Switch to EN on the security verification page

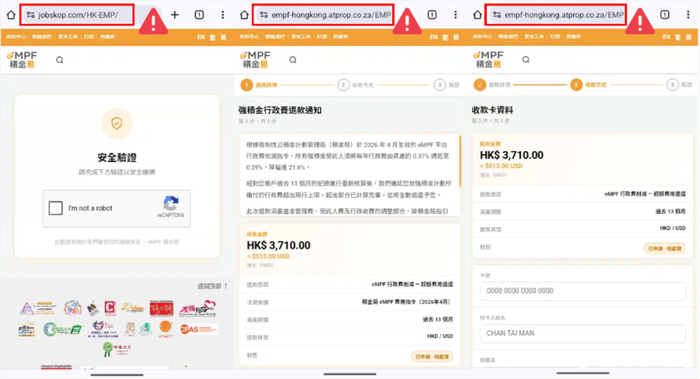click(201, 37)
